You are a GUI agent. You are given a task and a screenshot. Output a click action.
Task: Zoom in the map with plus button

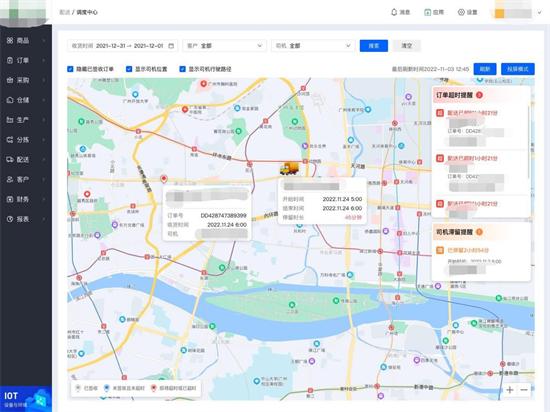tap(510, 390)
